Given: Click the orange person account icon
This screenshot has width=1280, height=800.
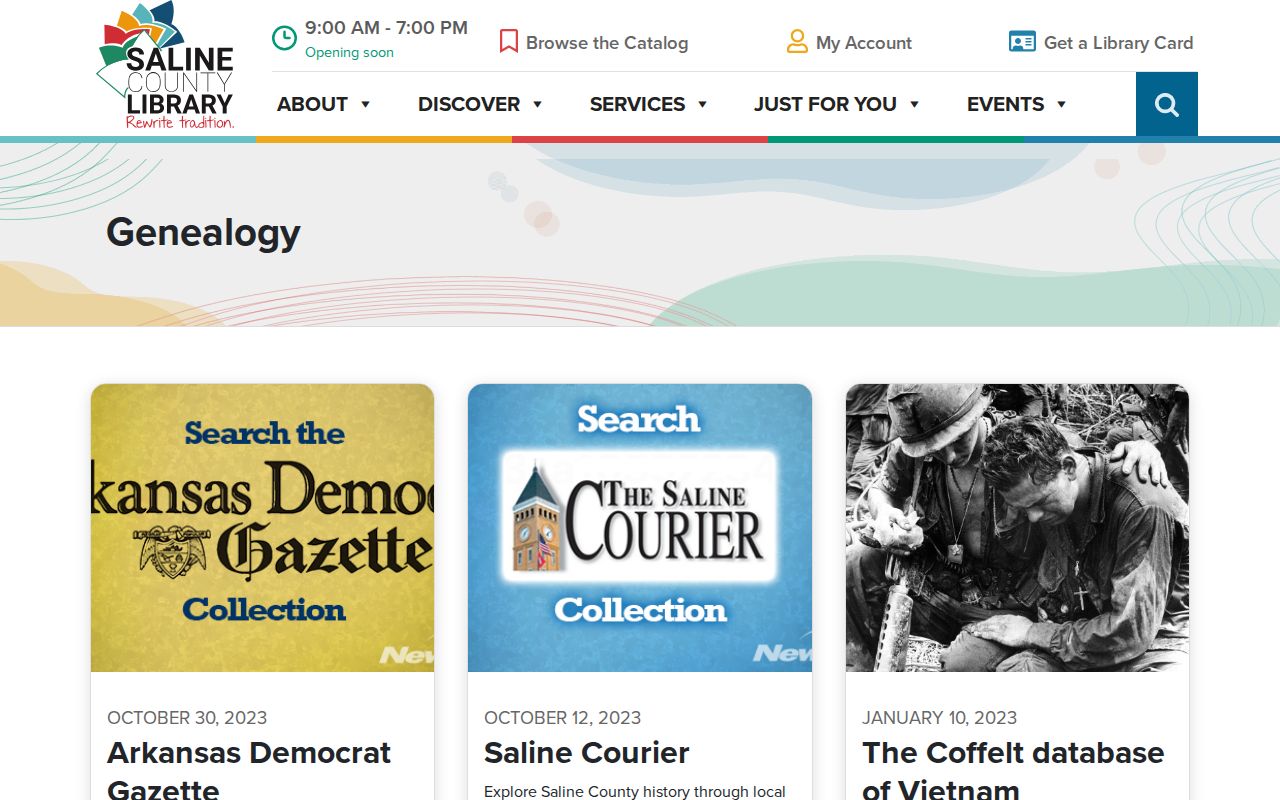Looking at the screenshot, I should 797,42.
